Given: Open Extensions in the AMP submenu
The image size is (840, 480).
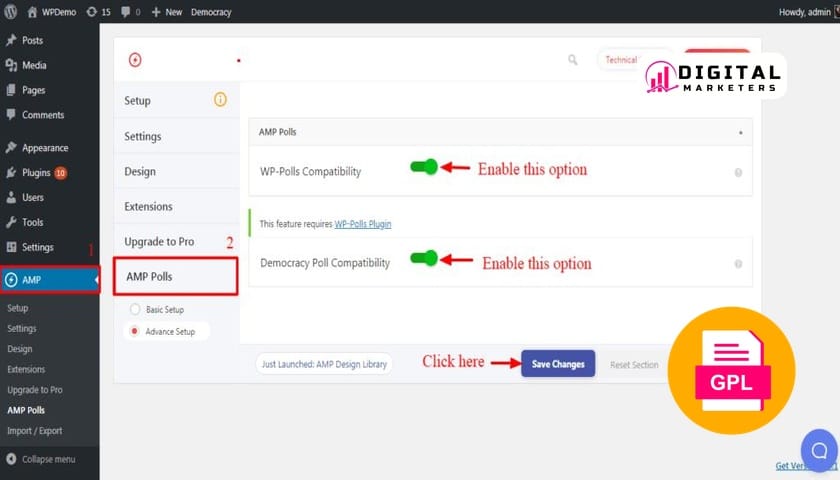Looking at the screenshot, I should pyautogui.click(x=26, y=369).
